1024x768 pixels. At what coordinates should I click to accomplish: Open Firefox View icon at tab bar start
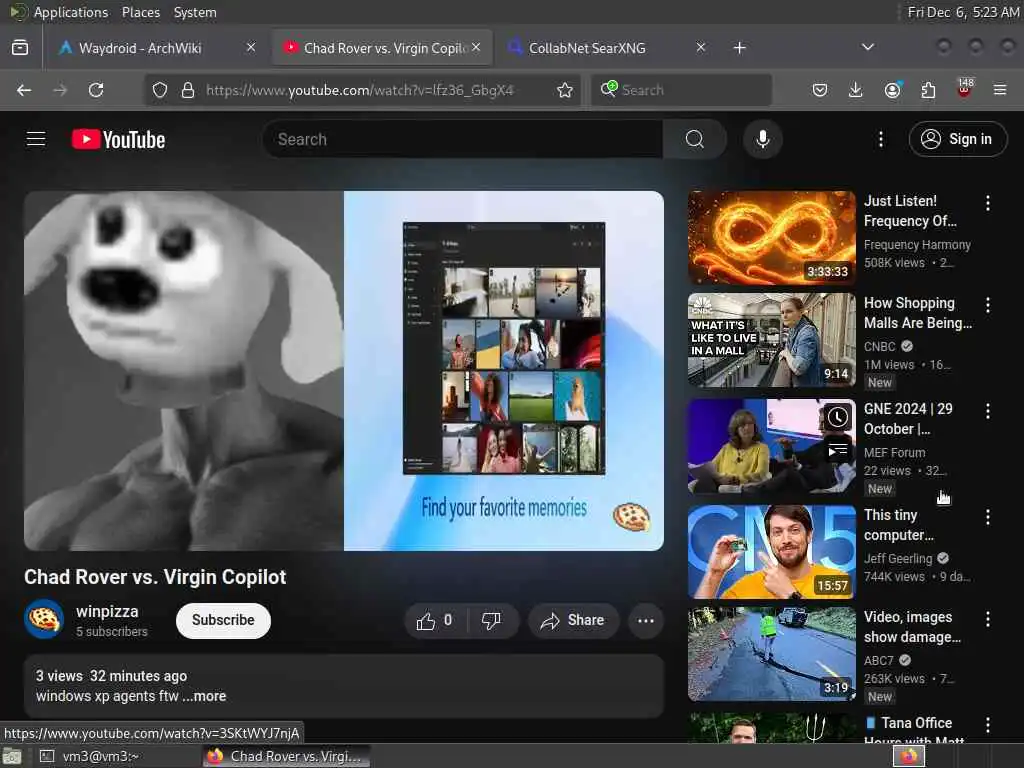20,48
